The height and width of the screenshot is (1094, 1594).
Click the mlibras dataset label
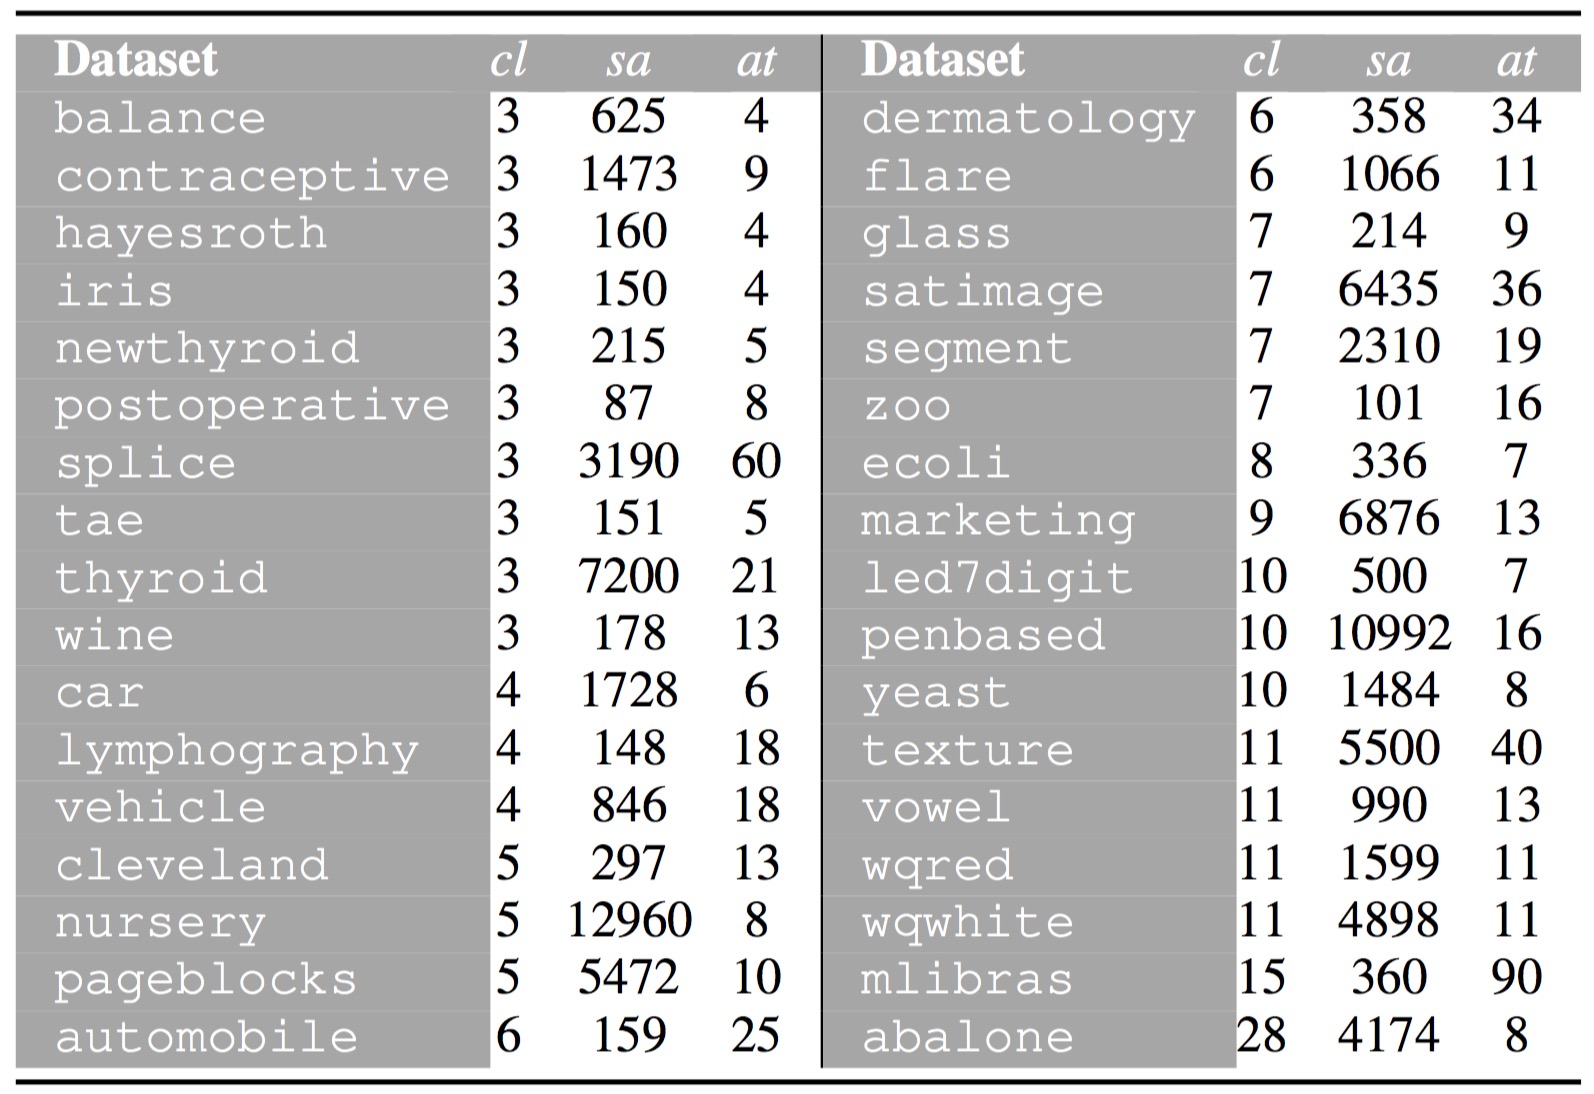(x=967, y=979)
